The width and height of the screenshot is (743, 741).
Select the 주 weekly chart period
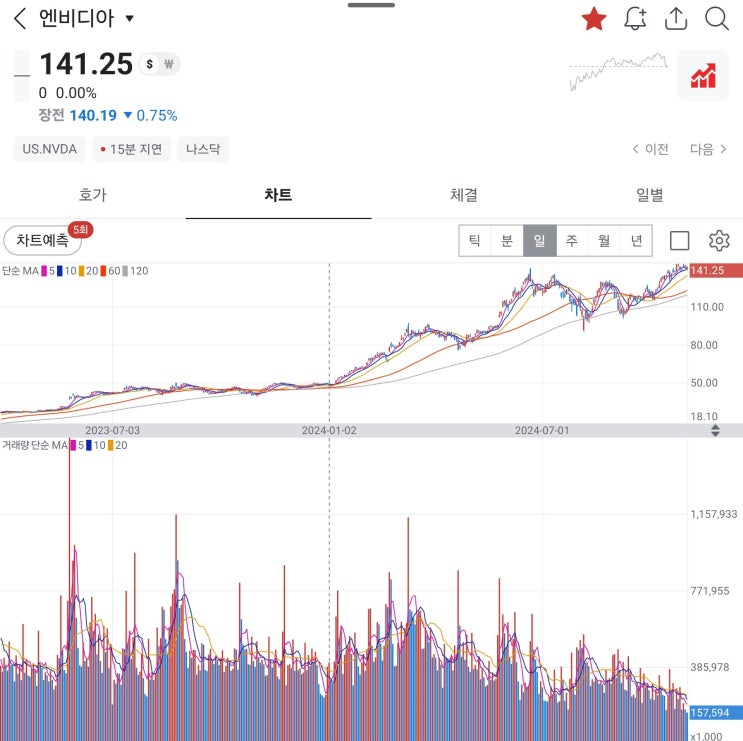coord(572,240)
